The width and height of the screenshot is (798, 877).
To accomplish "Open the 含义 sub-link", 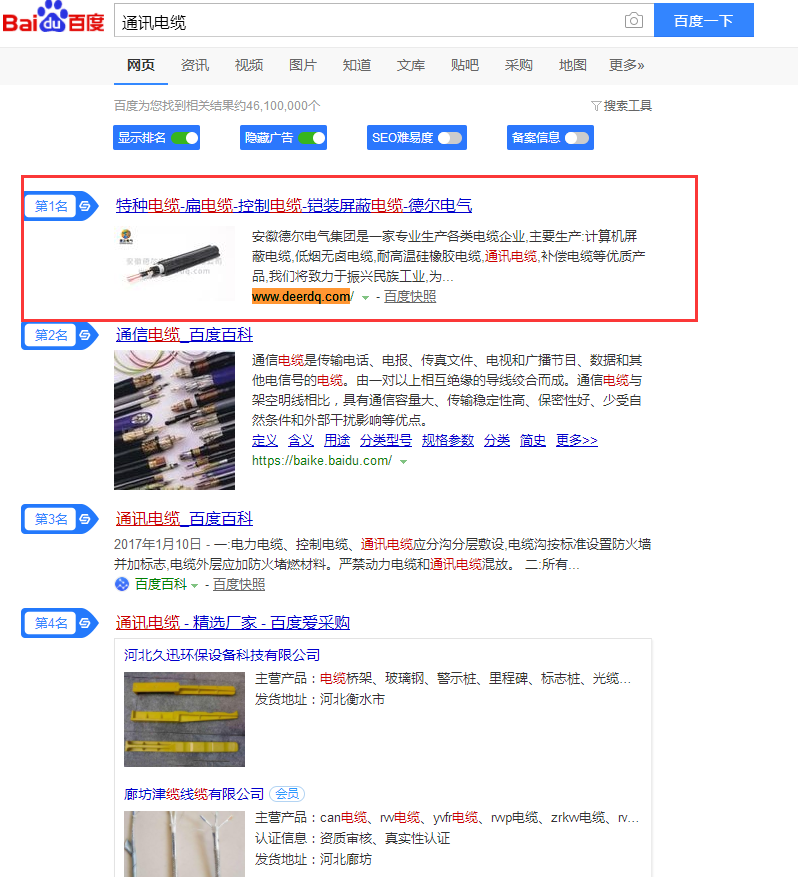I will 300,440.
